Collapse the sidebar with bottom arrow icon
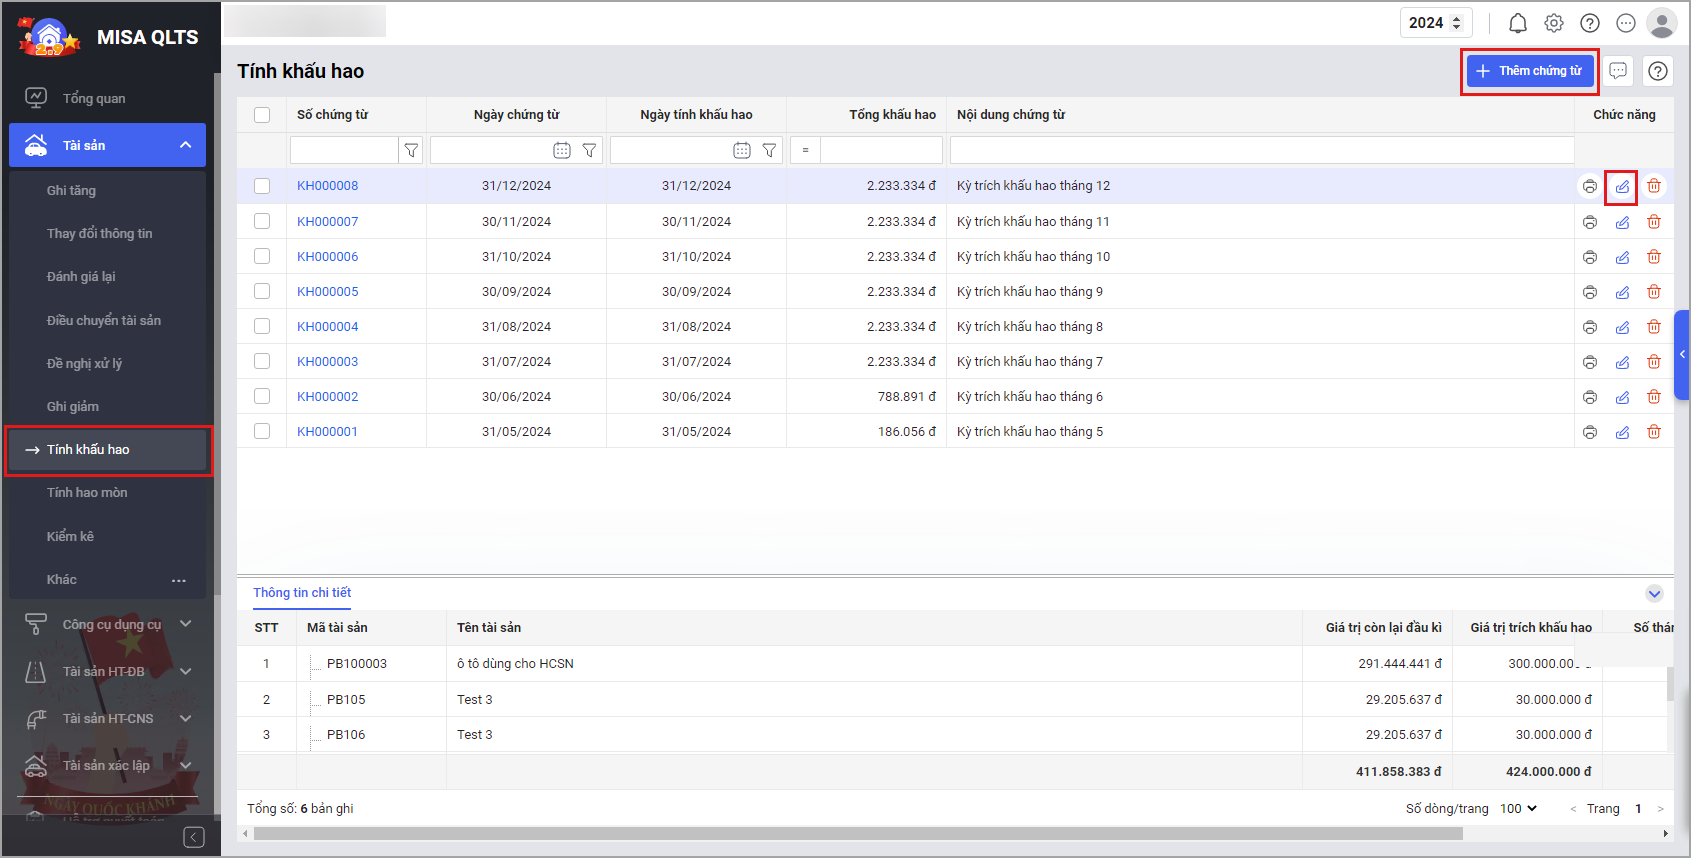Screen dimensions: 1691x858 [194, 837]
